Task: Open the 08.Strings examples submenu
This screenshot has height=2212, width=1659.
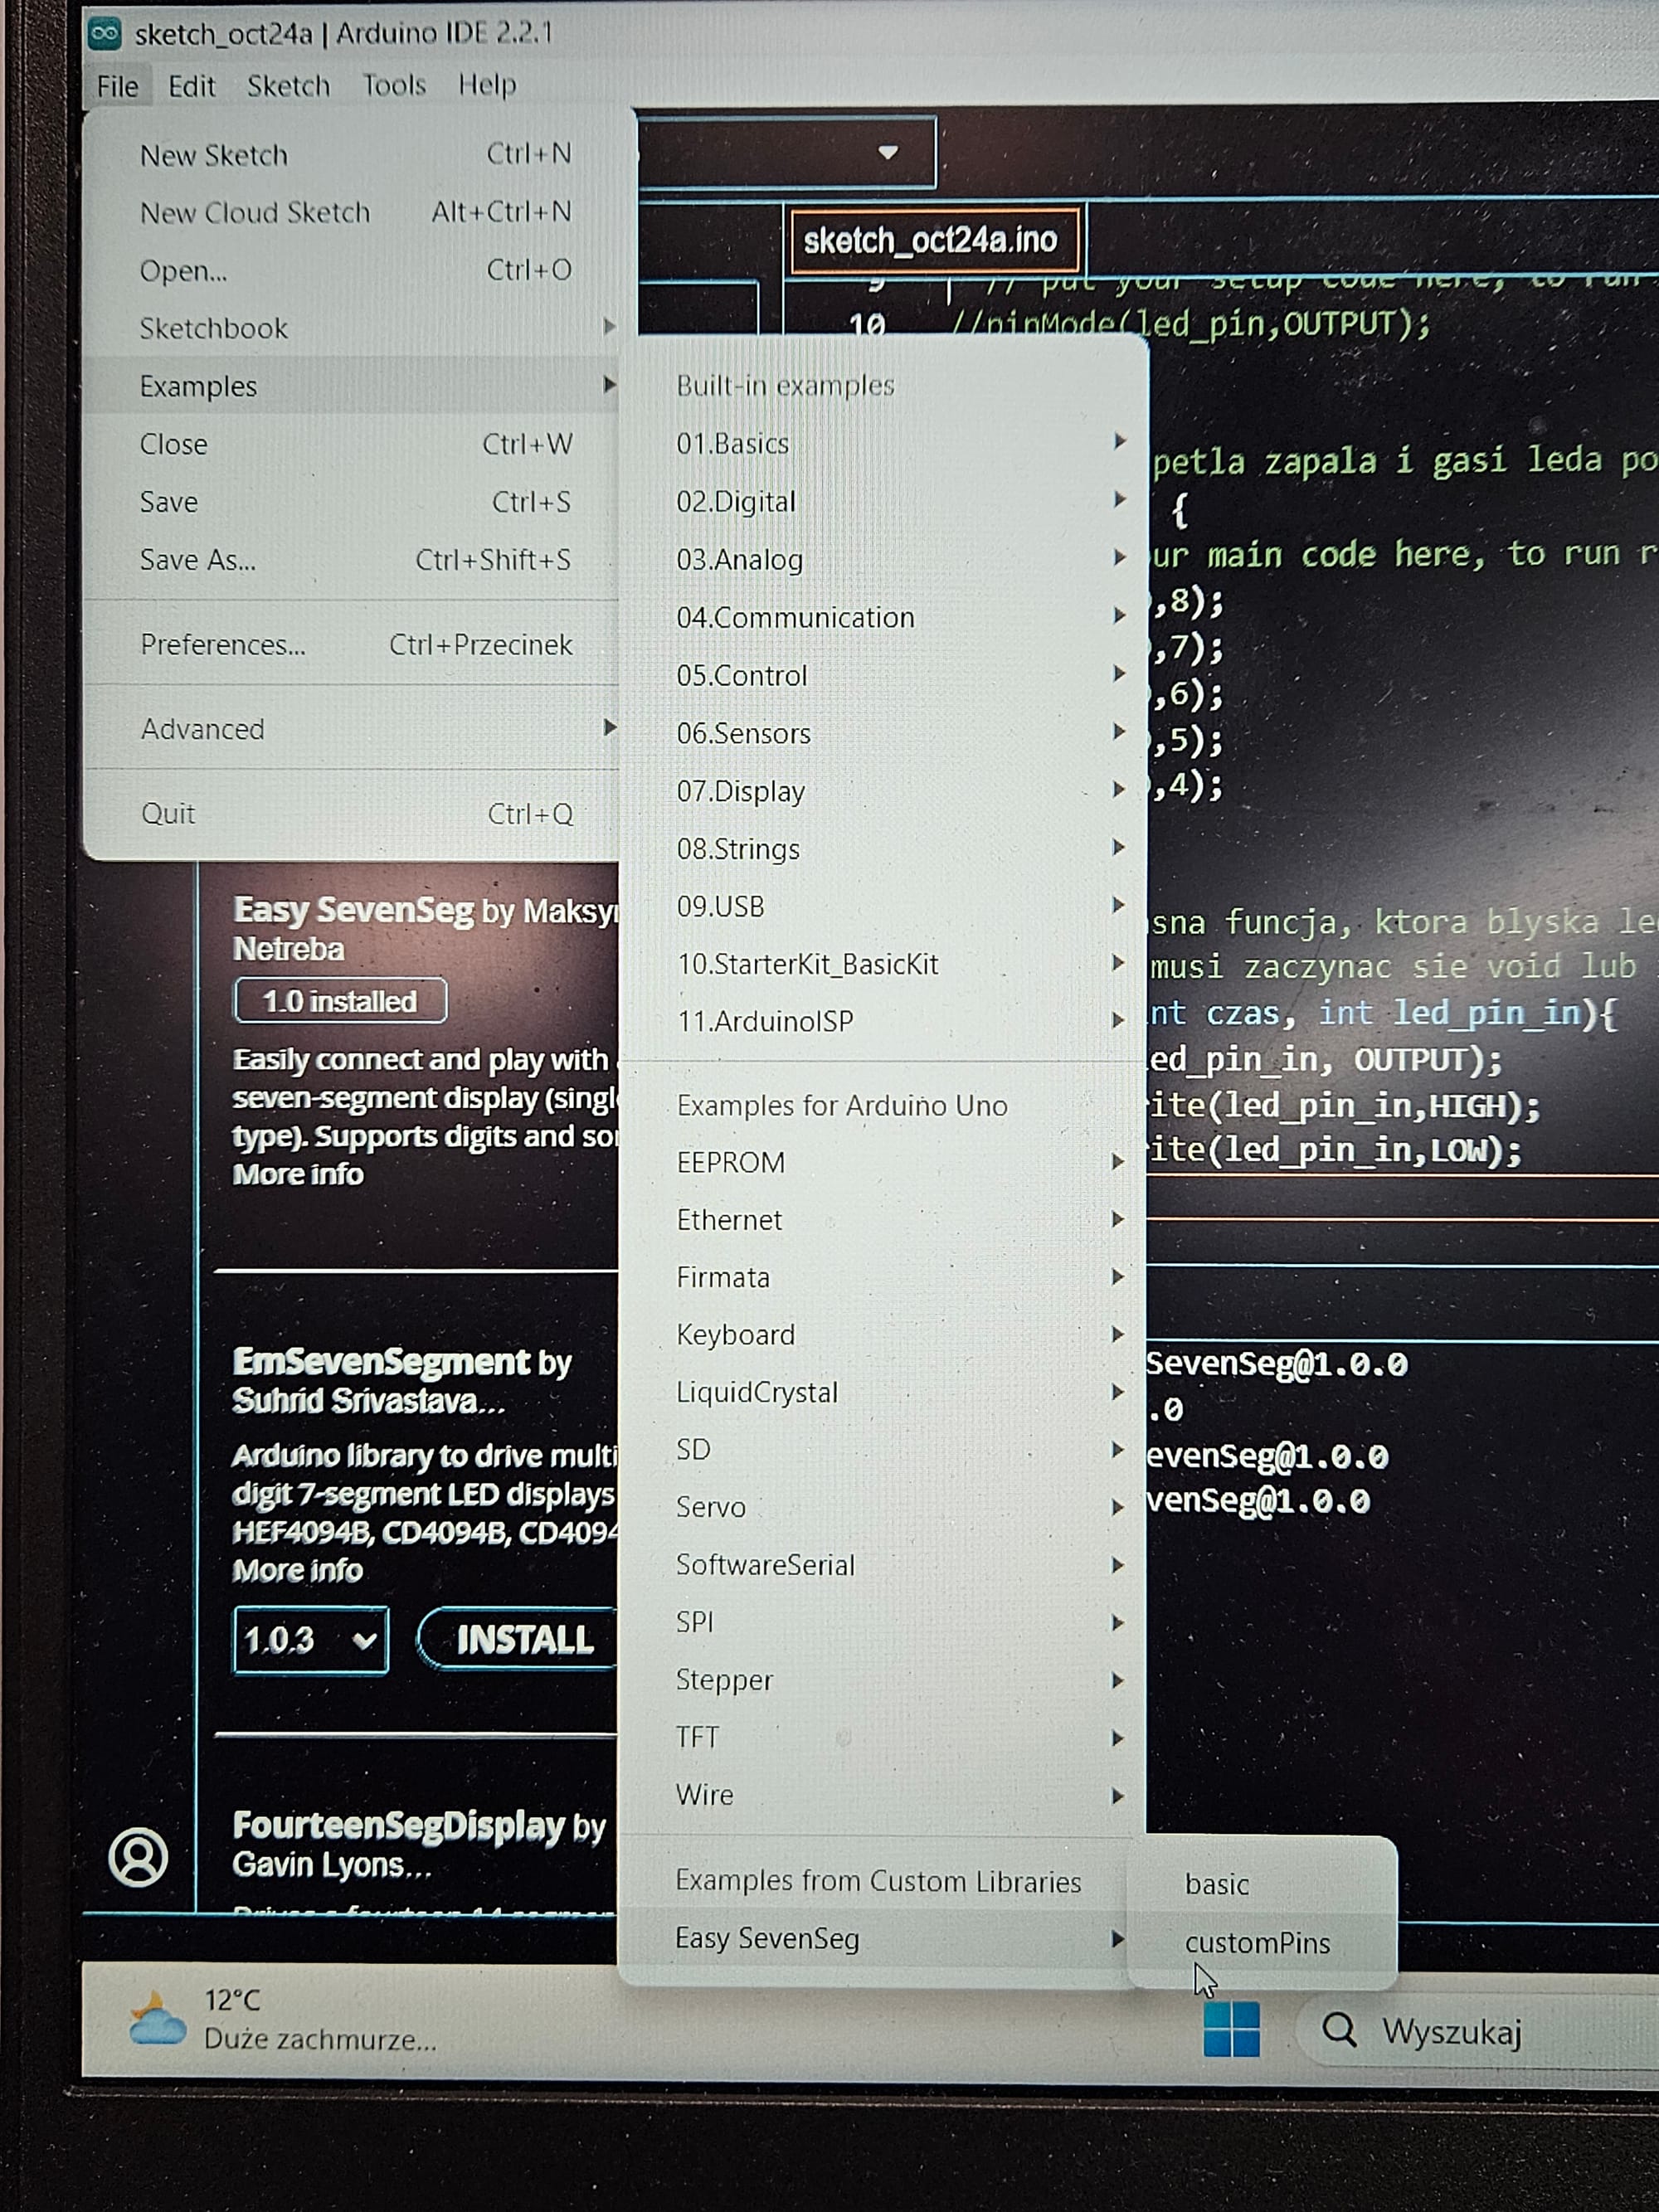Action: tap(883, 849)
